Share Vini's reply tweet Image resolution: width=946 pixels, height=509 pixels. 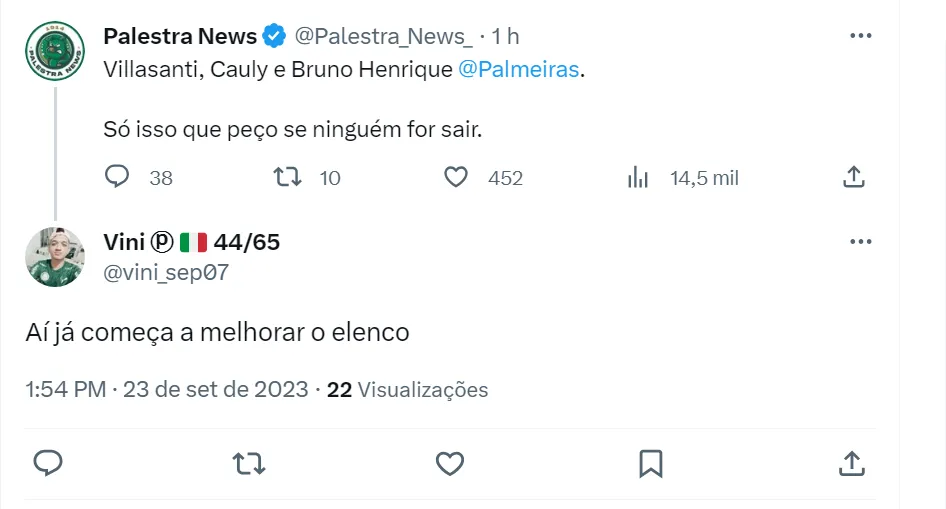point(851,463)
